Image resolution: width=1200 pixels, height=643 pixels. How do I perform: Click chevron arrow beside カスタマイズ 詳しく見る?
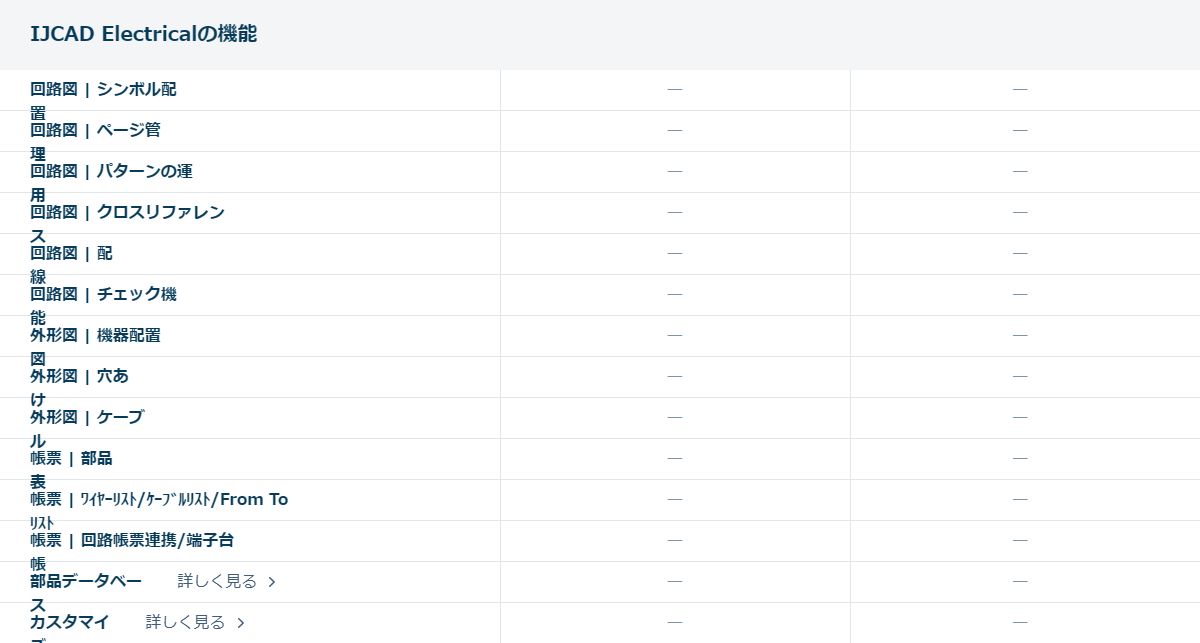click(x=240, y=623)
